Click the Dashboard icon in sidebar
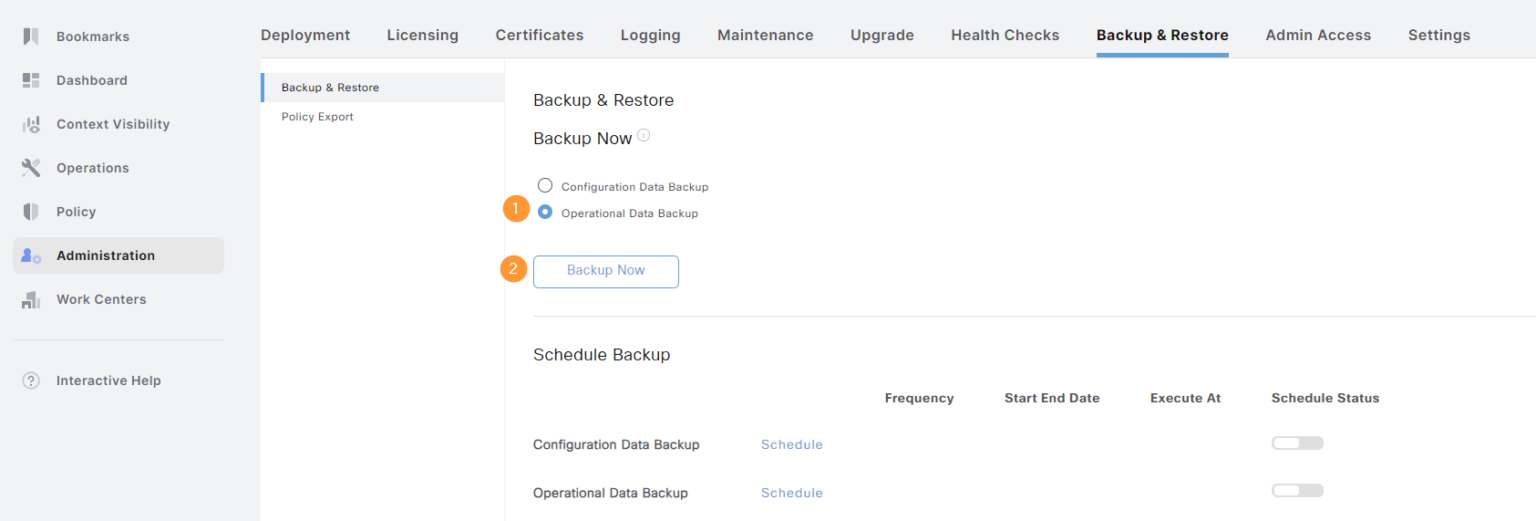Image resolution: width=1536 pixels, height=521 pixels. (x=31, y=80)
